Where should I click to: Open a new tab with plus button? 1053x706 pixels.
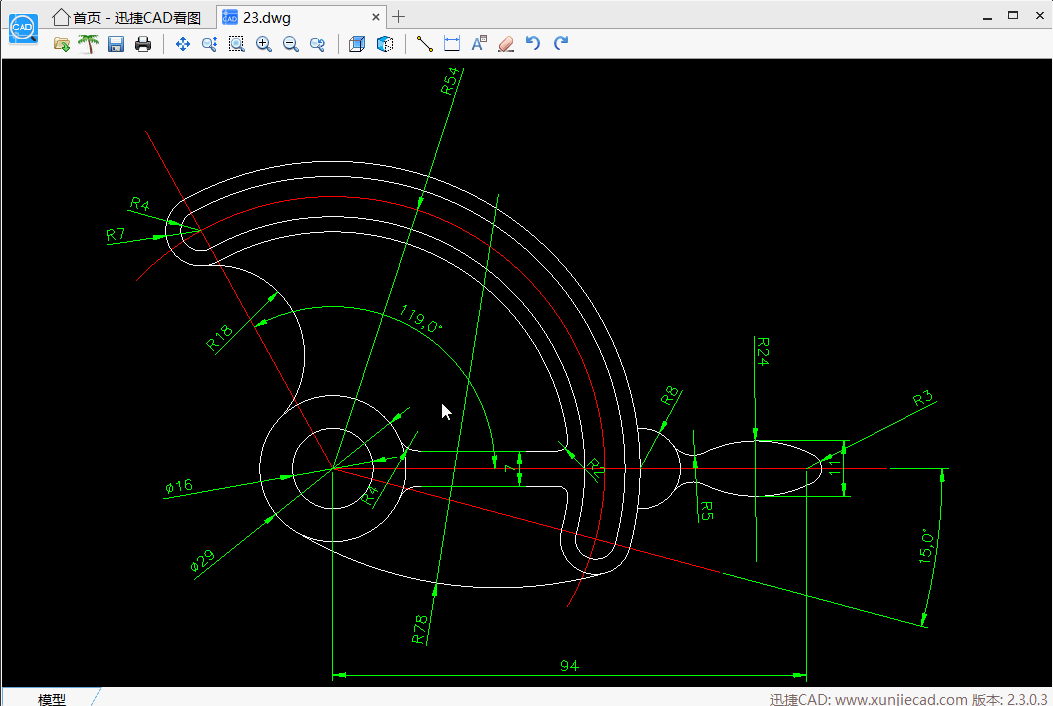399,17
